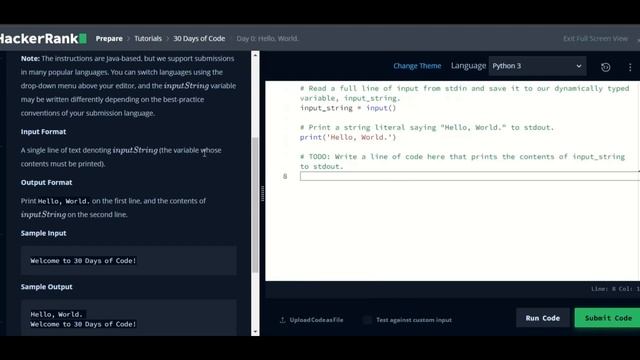Click the input_string = input() line

click(x=348, y=108)
